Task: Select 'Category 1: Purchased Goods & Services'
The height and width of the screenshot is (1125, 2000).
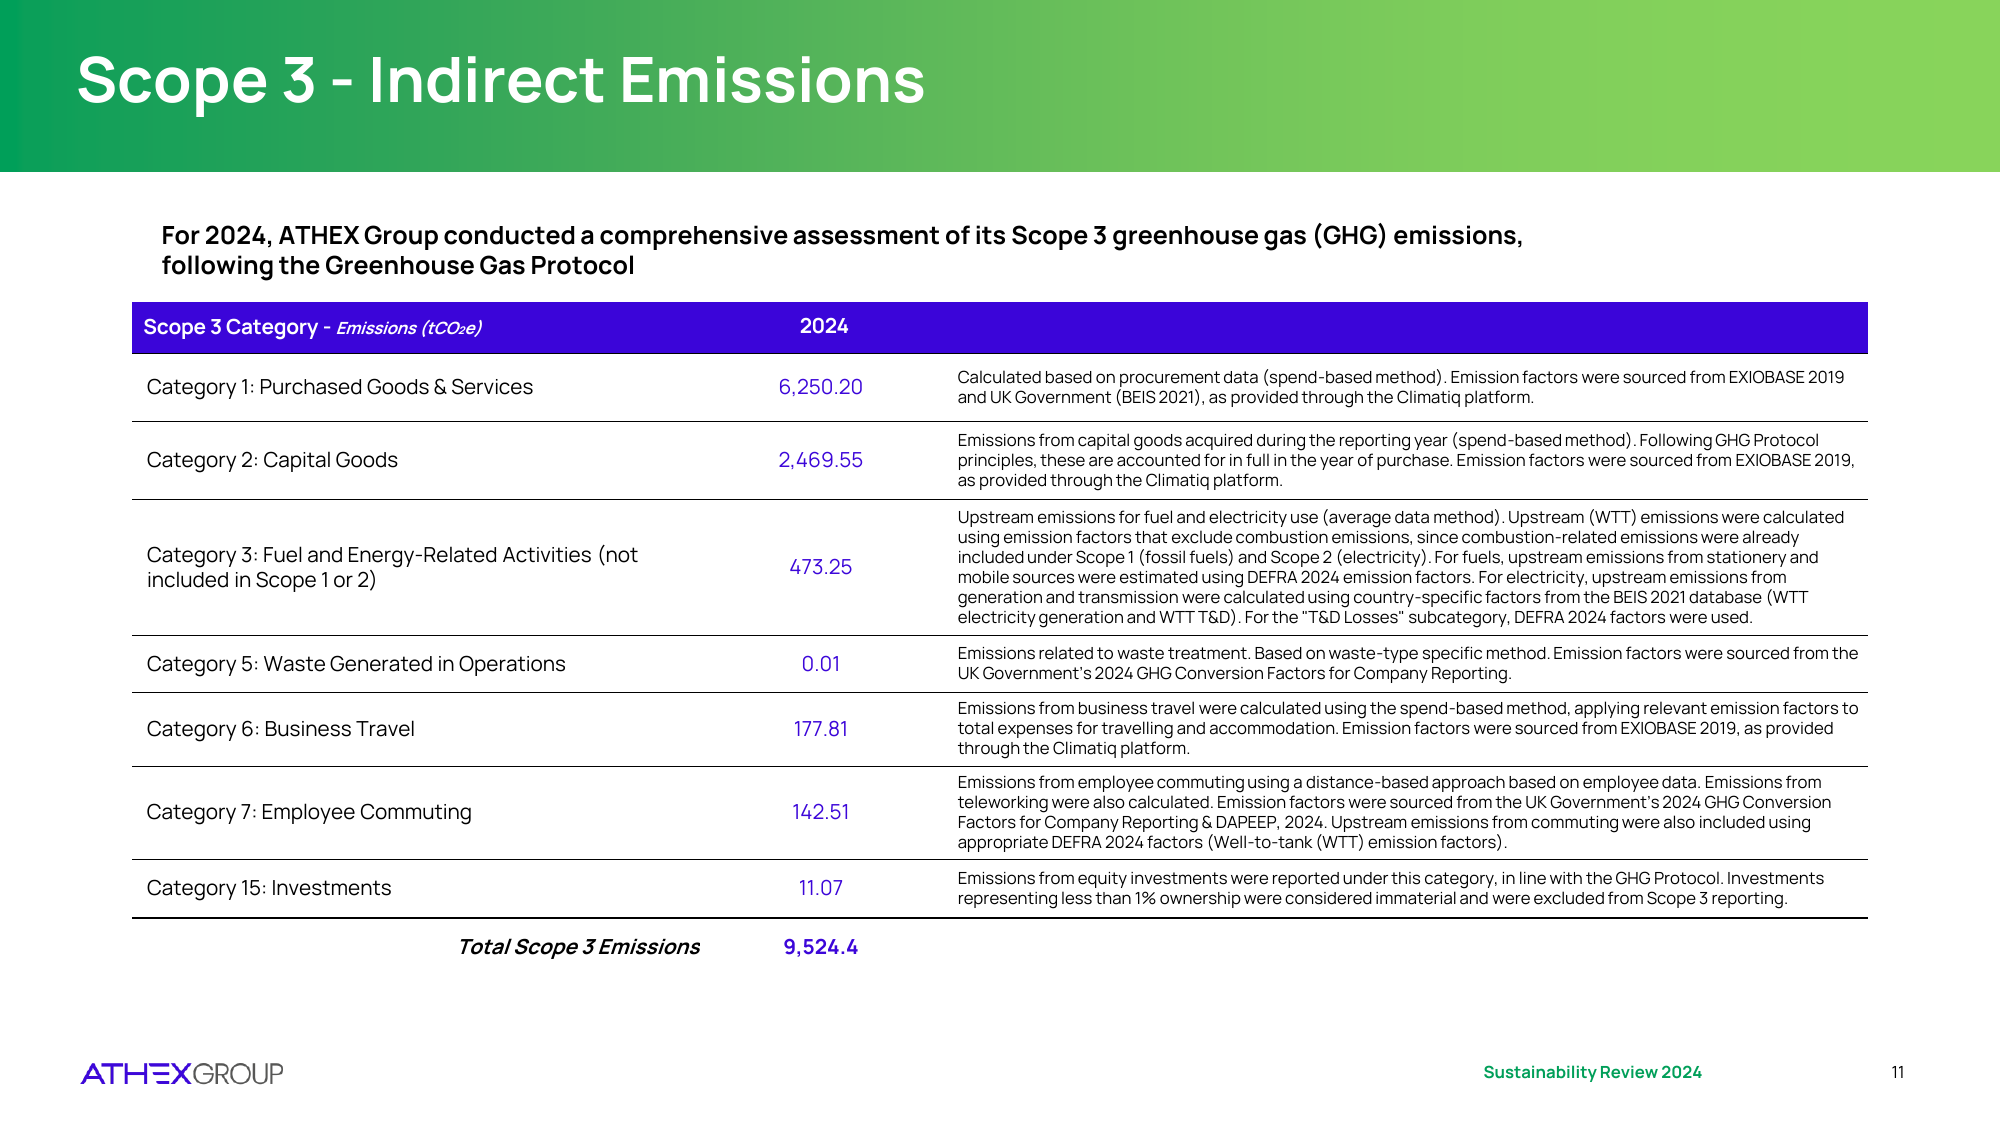Action: click(340, 387)
